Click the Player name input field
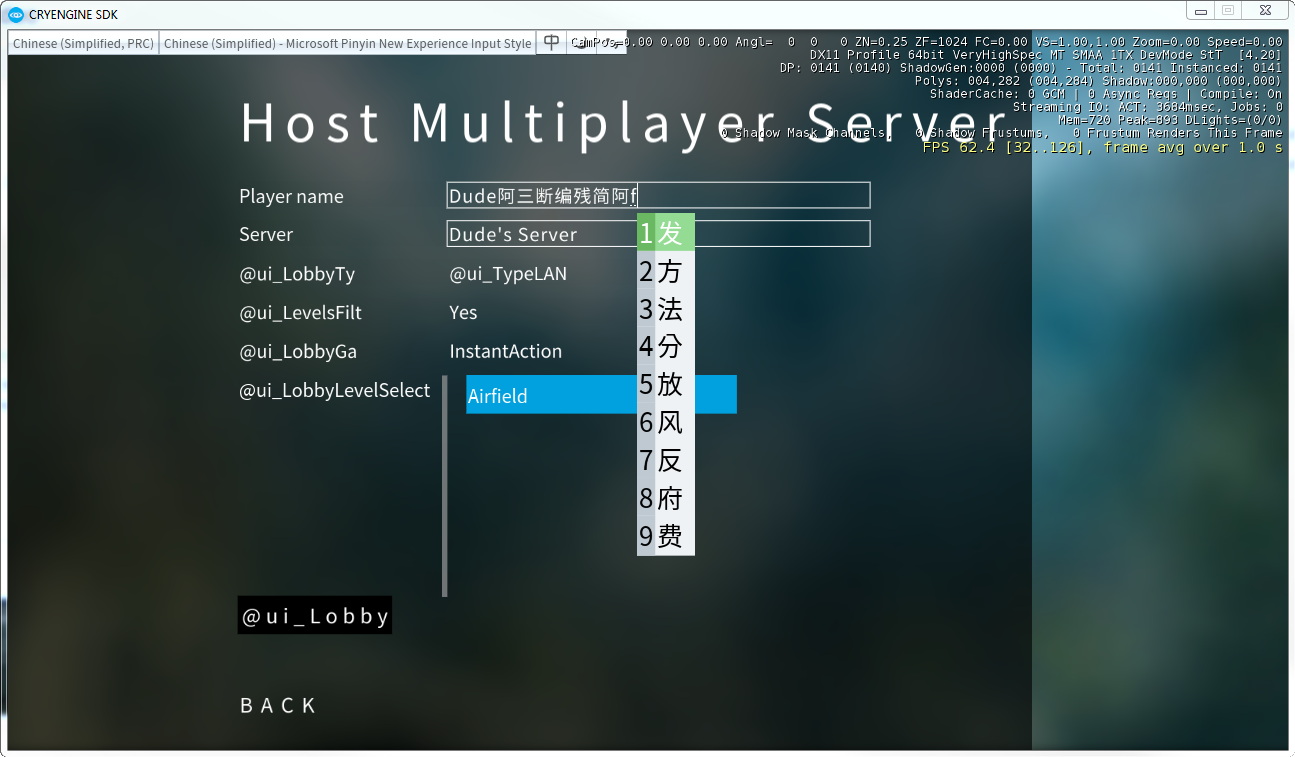Screen dimensions: 1295x757 tap(658, 195)
